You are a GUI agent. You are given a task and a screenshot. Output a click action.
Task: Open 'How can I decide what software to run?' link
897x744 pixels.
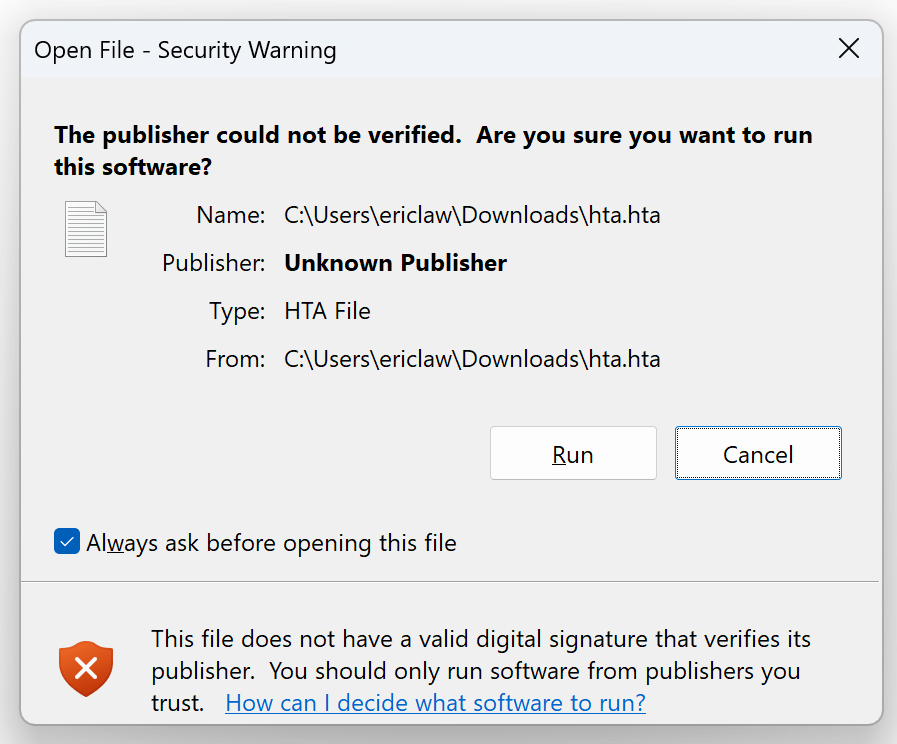pyautogui.click(x=435, y=703)
